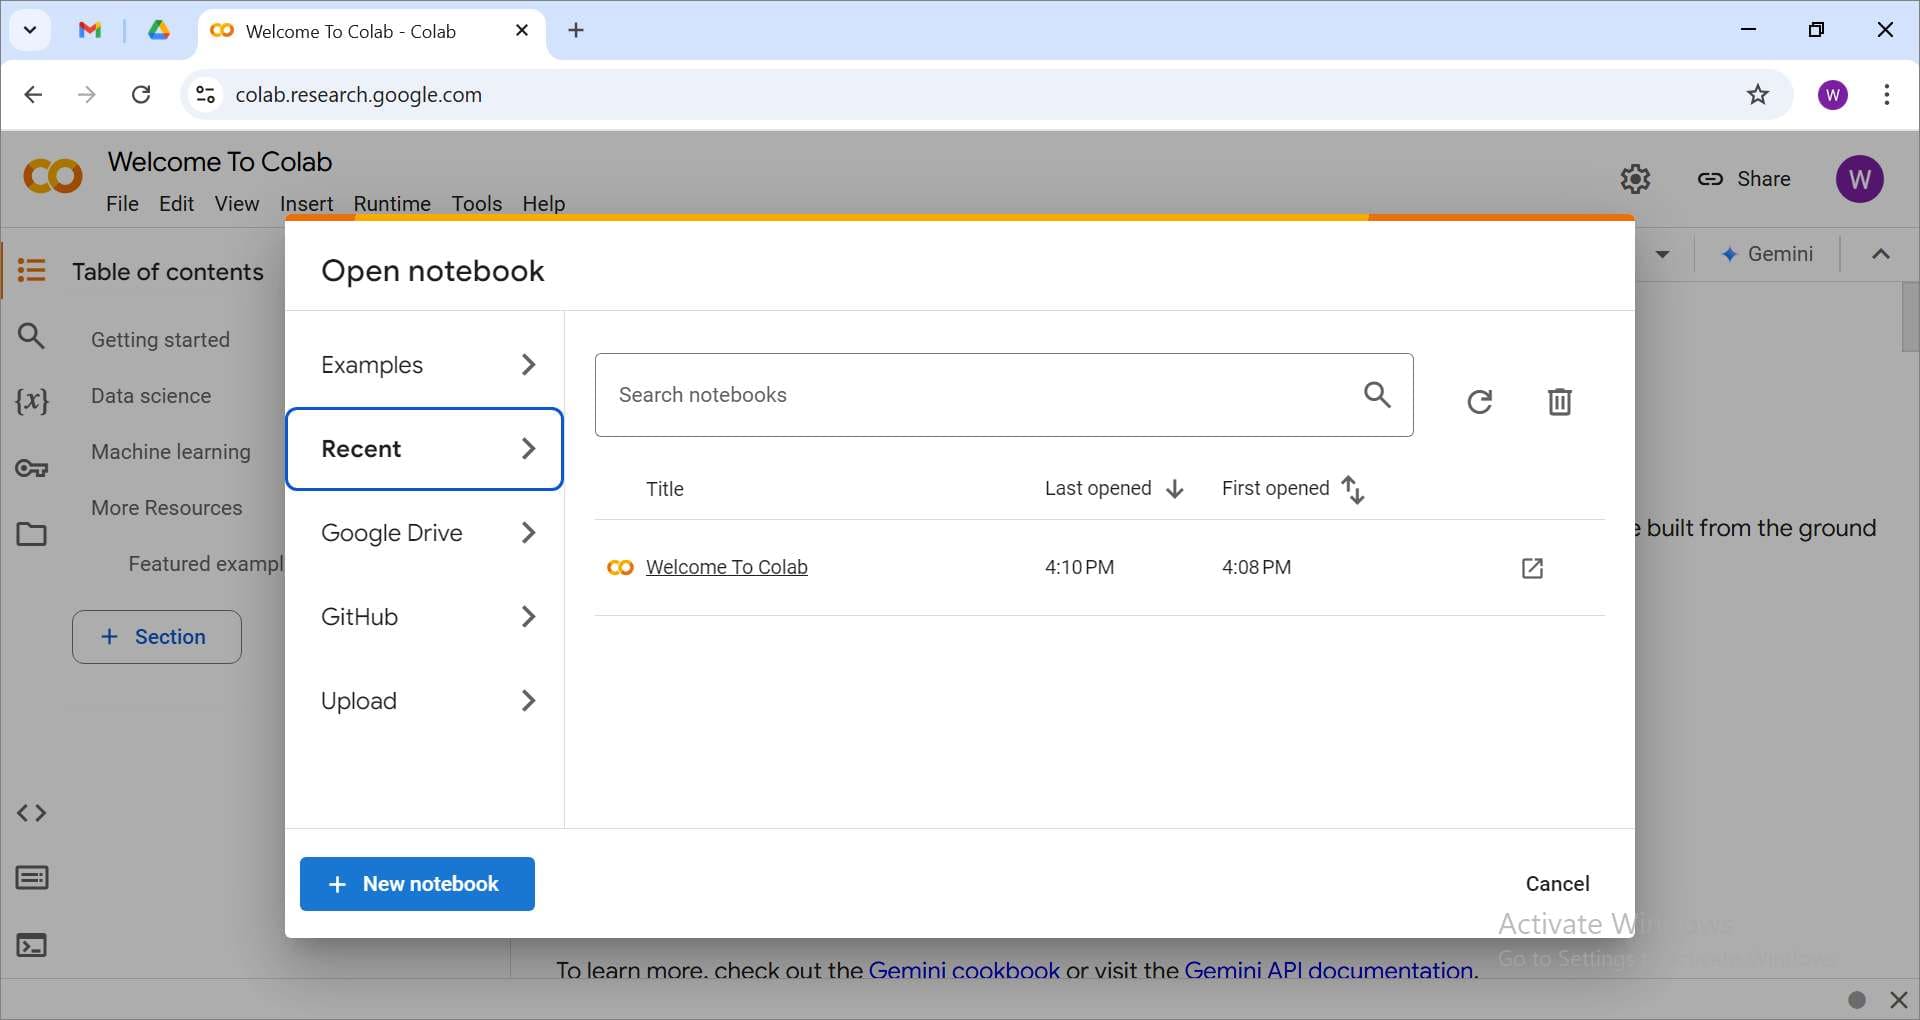Open the Insert menu
This screenshot has width=1920, height=1020.
[306, 203]
